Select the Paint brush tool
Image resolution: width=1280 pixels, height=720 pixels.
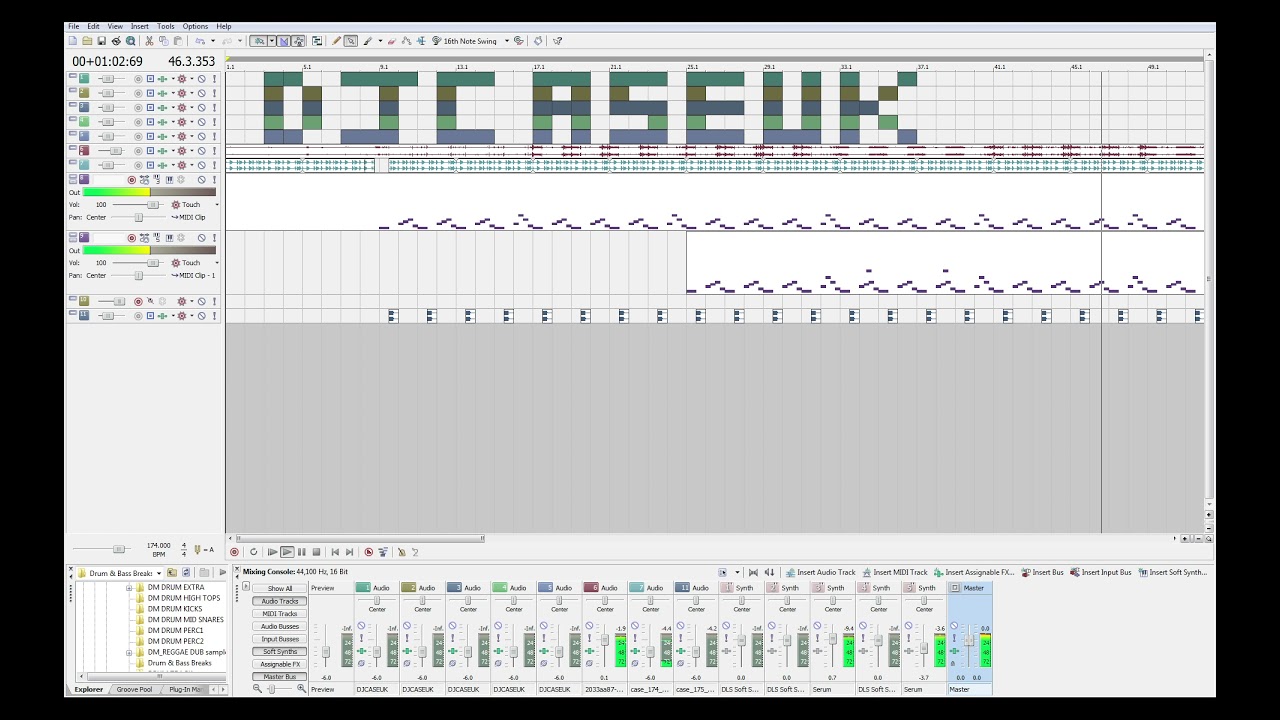coord(368,41)
